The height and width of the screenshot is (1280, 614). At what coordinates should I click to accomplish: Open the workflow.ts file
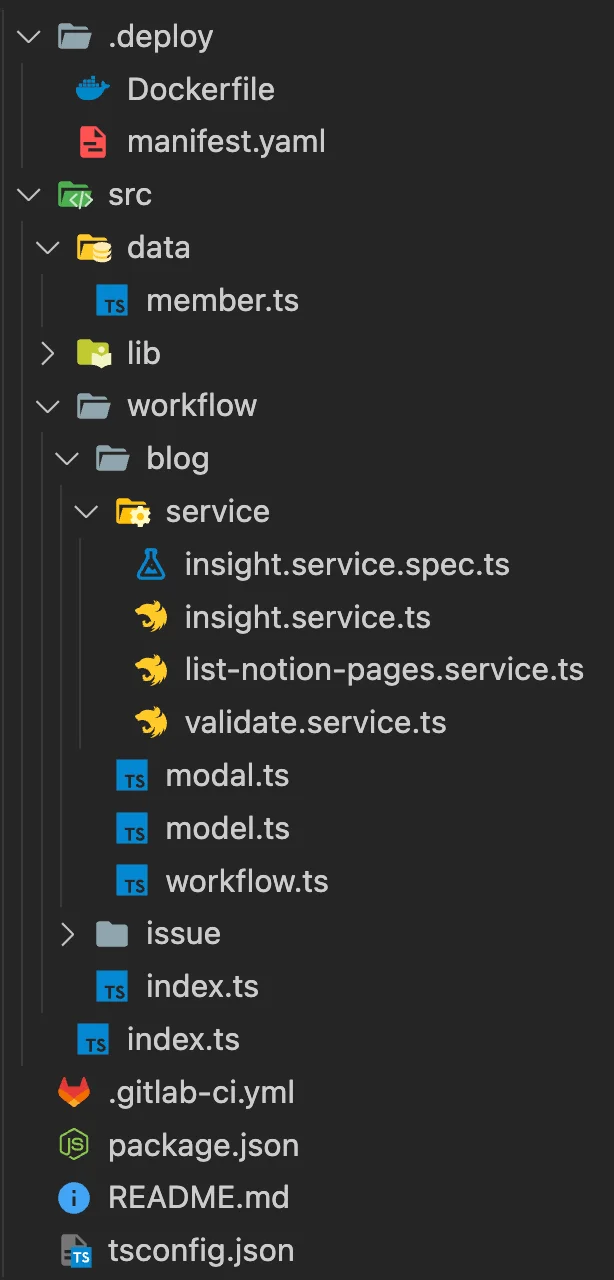pyautogui.click(x=247, y=882)
